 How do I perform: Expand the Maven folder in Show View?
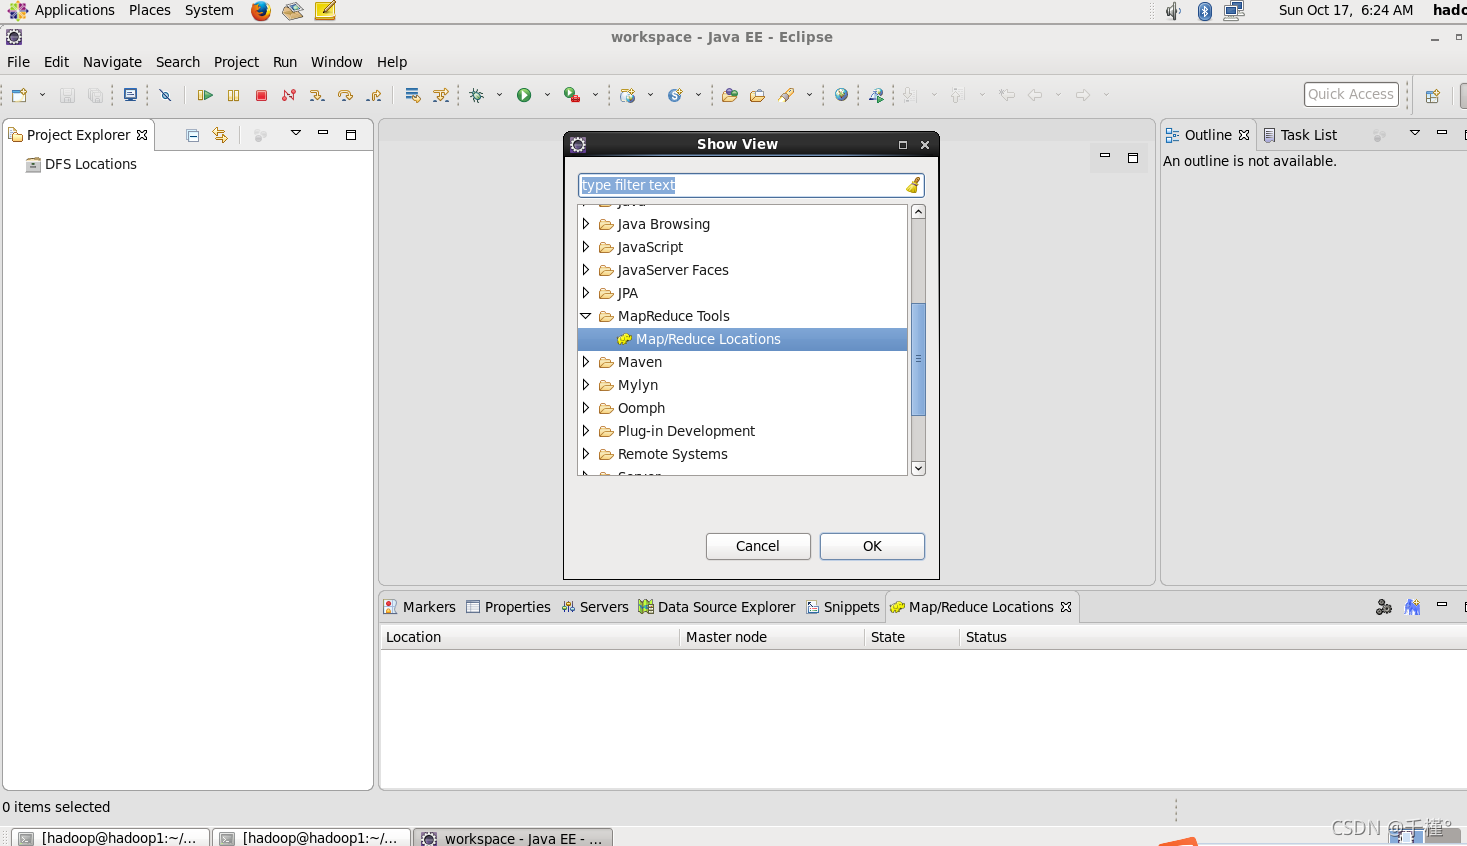(x=586, y=362)
